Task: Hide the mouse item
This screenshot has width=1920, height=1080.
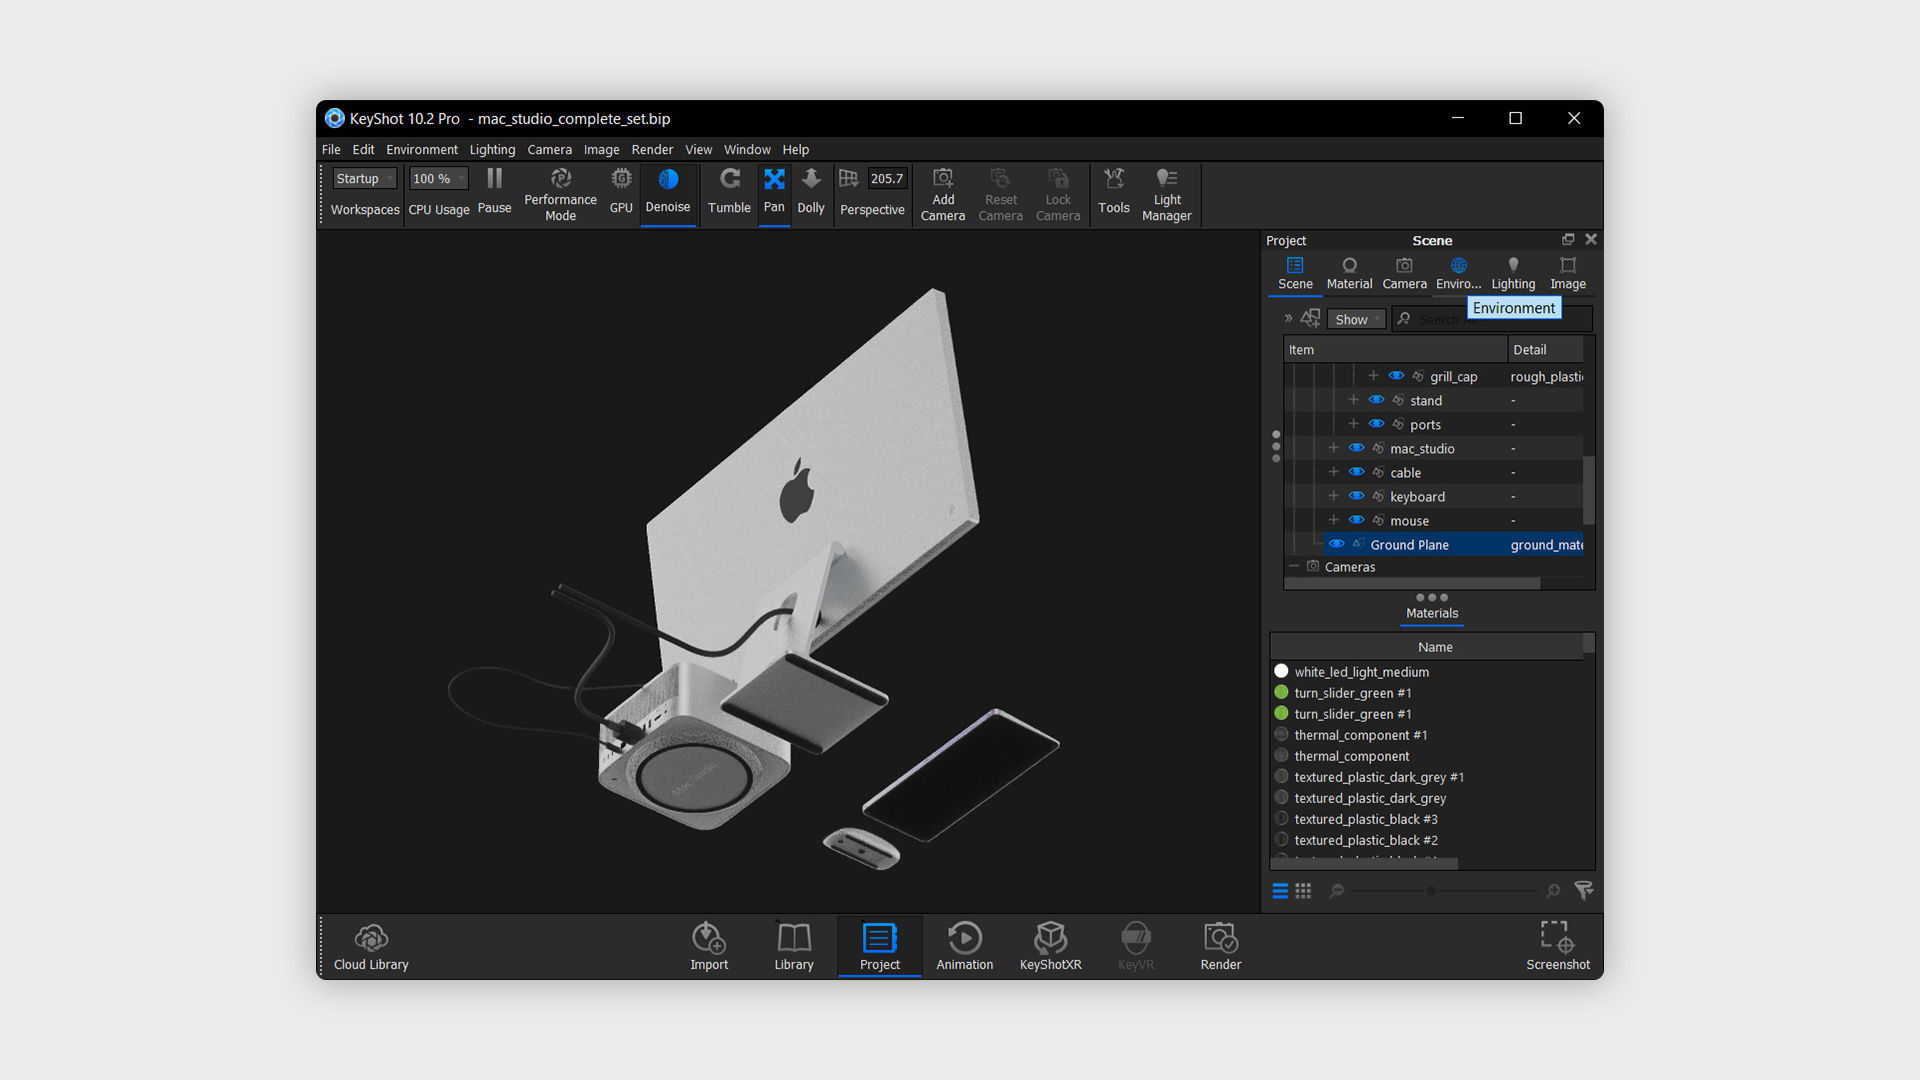Action: (x=1356, y=520)
